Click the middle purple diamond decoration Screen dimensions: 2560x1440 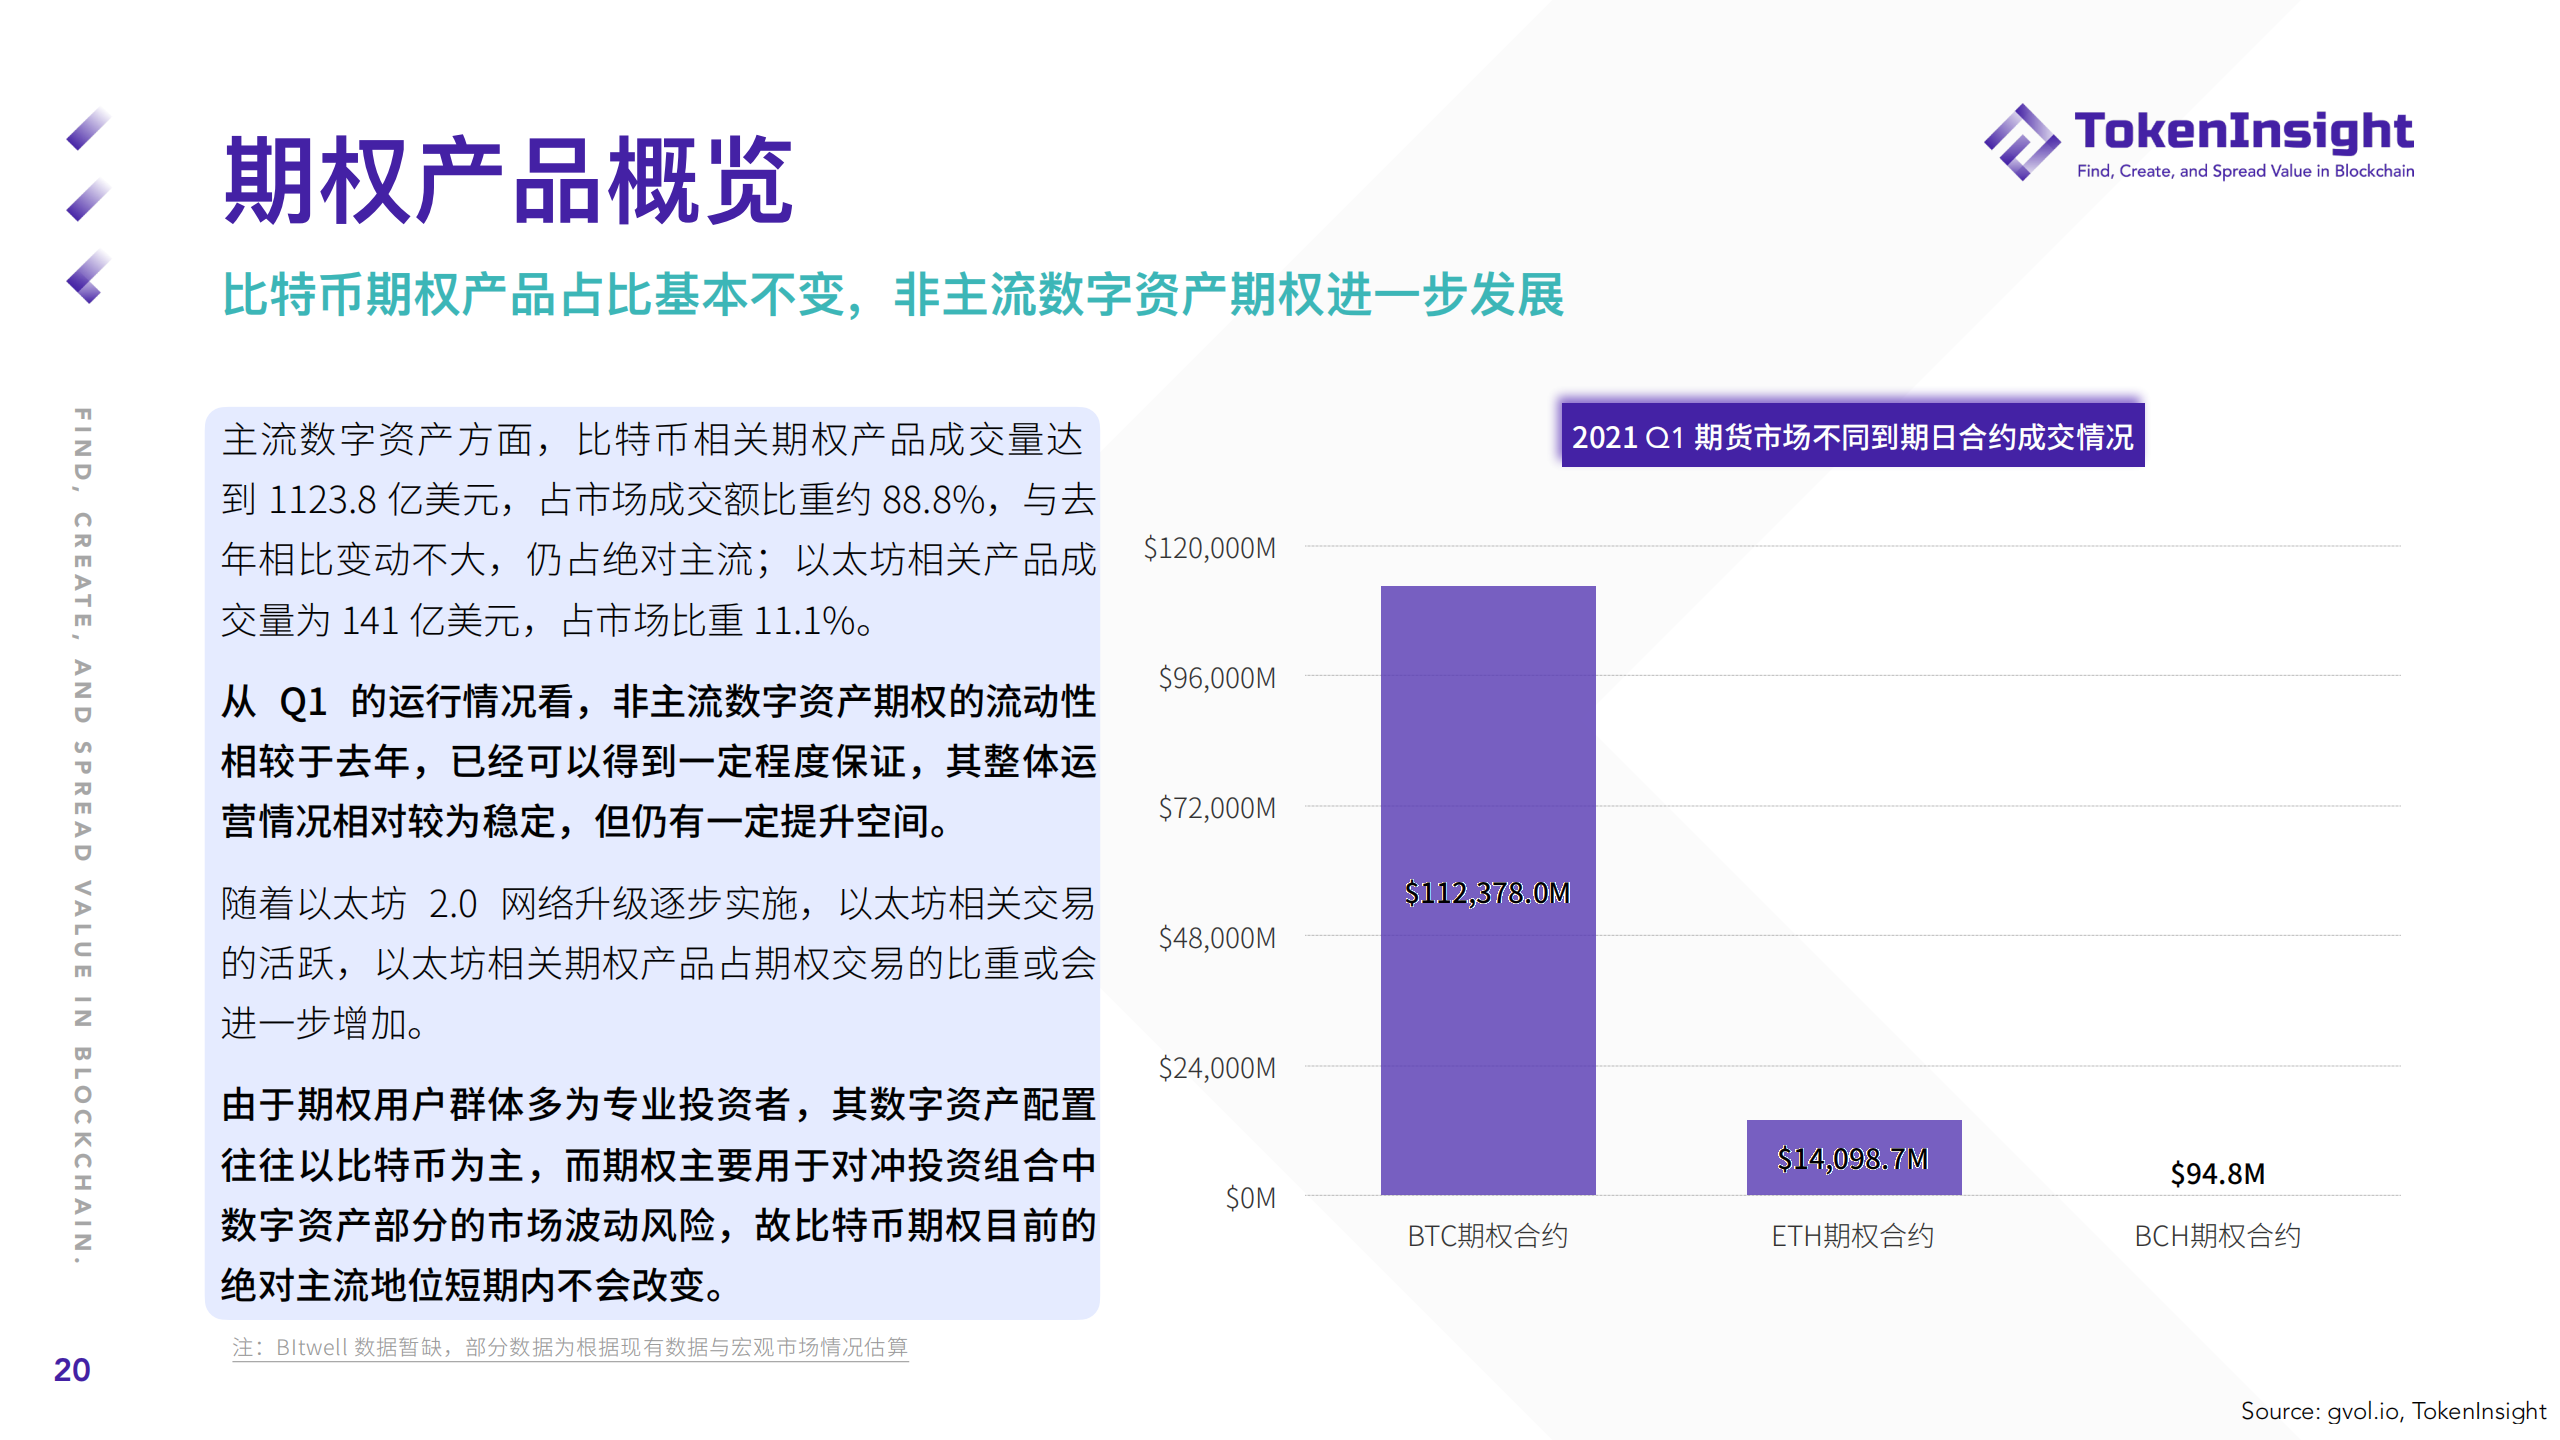coord(87,200)
